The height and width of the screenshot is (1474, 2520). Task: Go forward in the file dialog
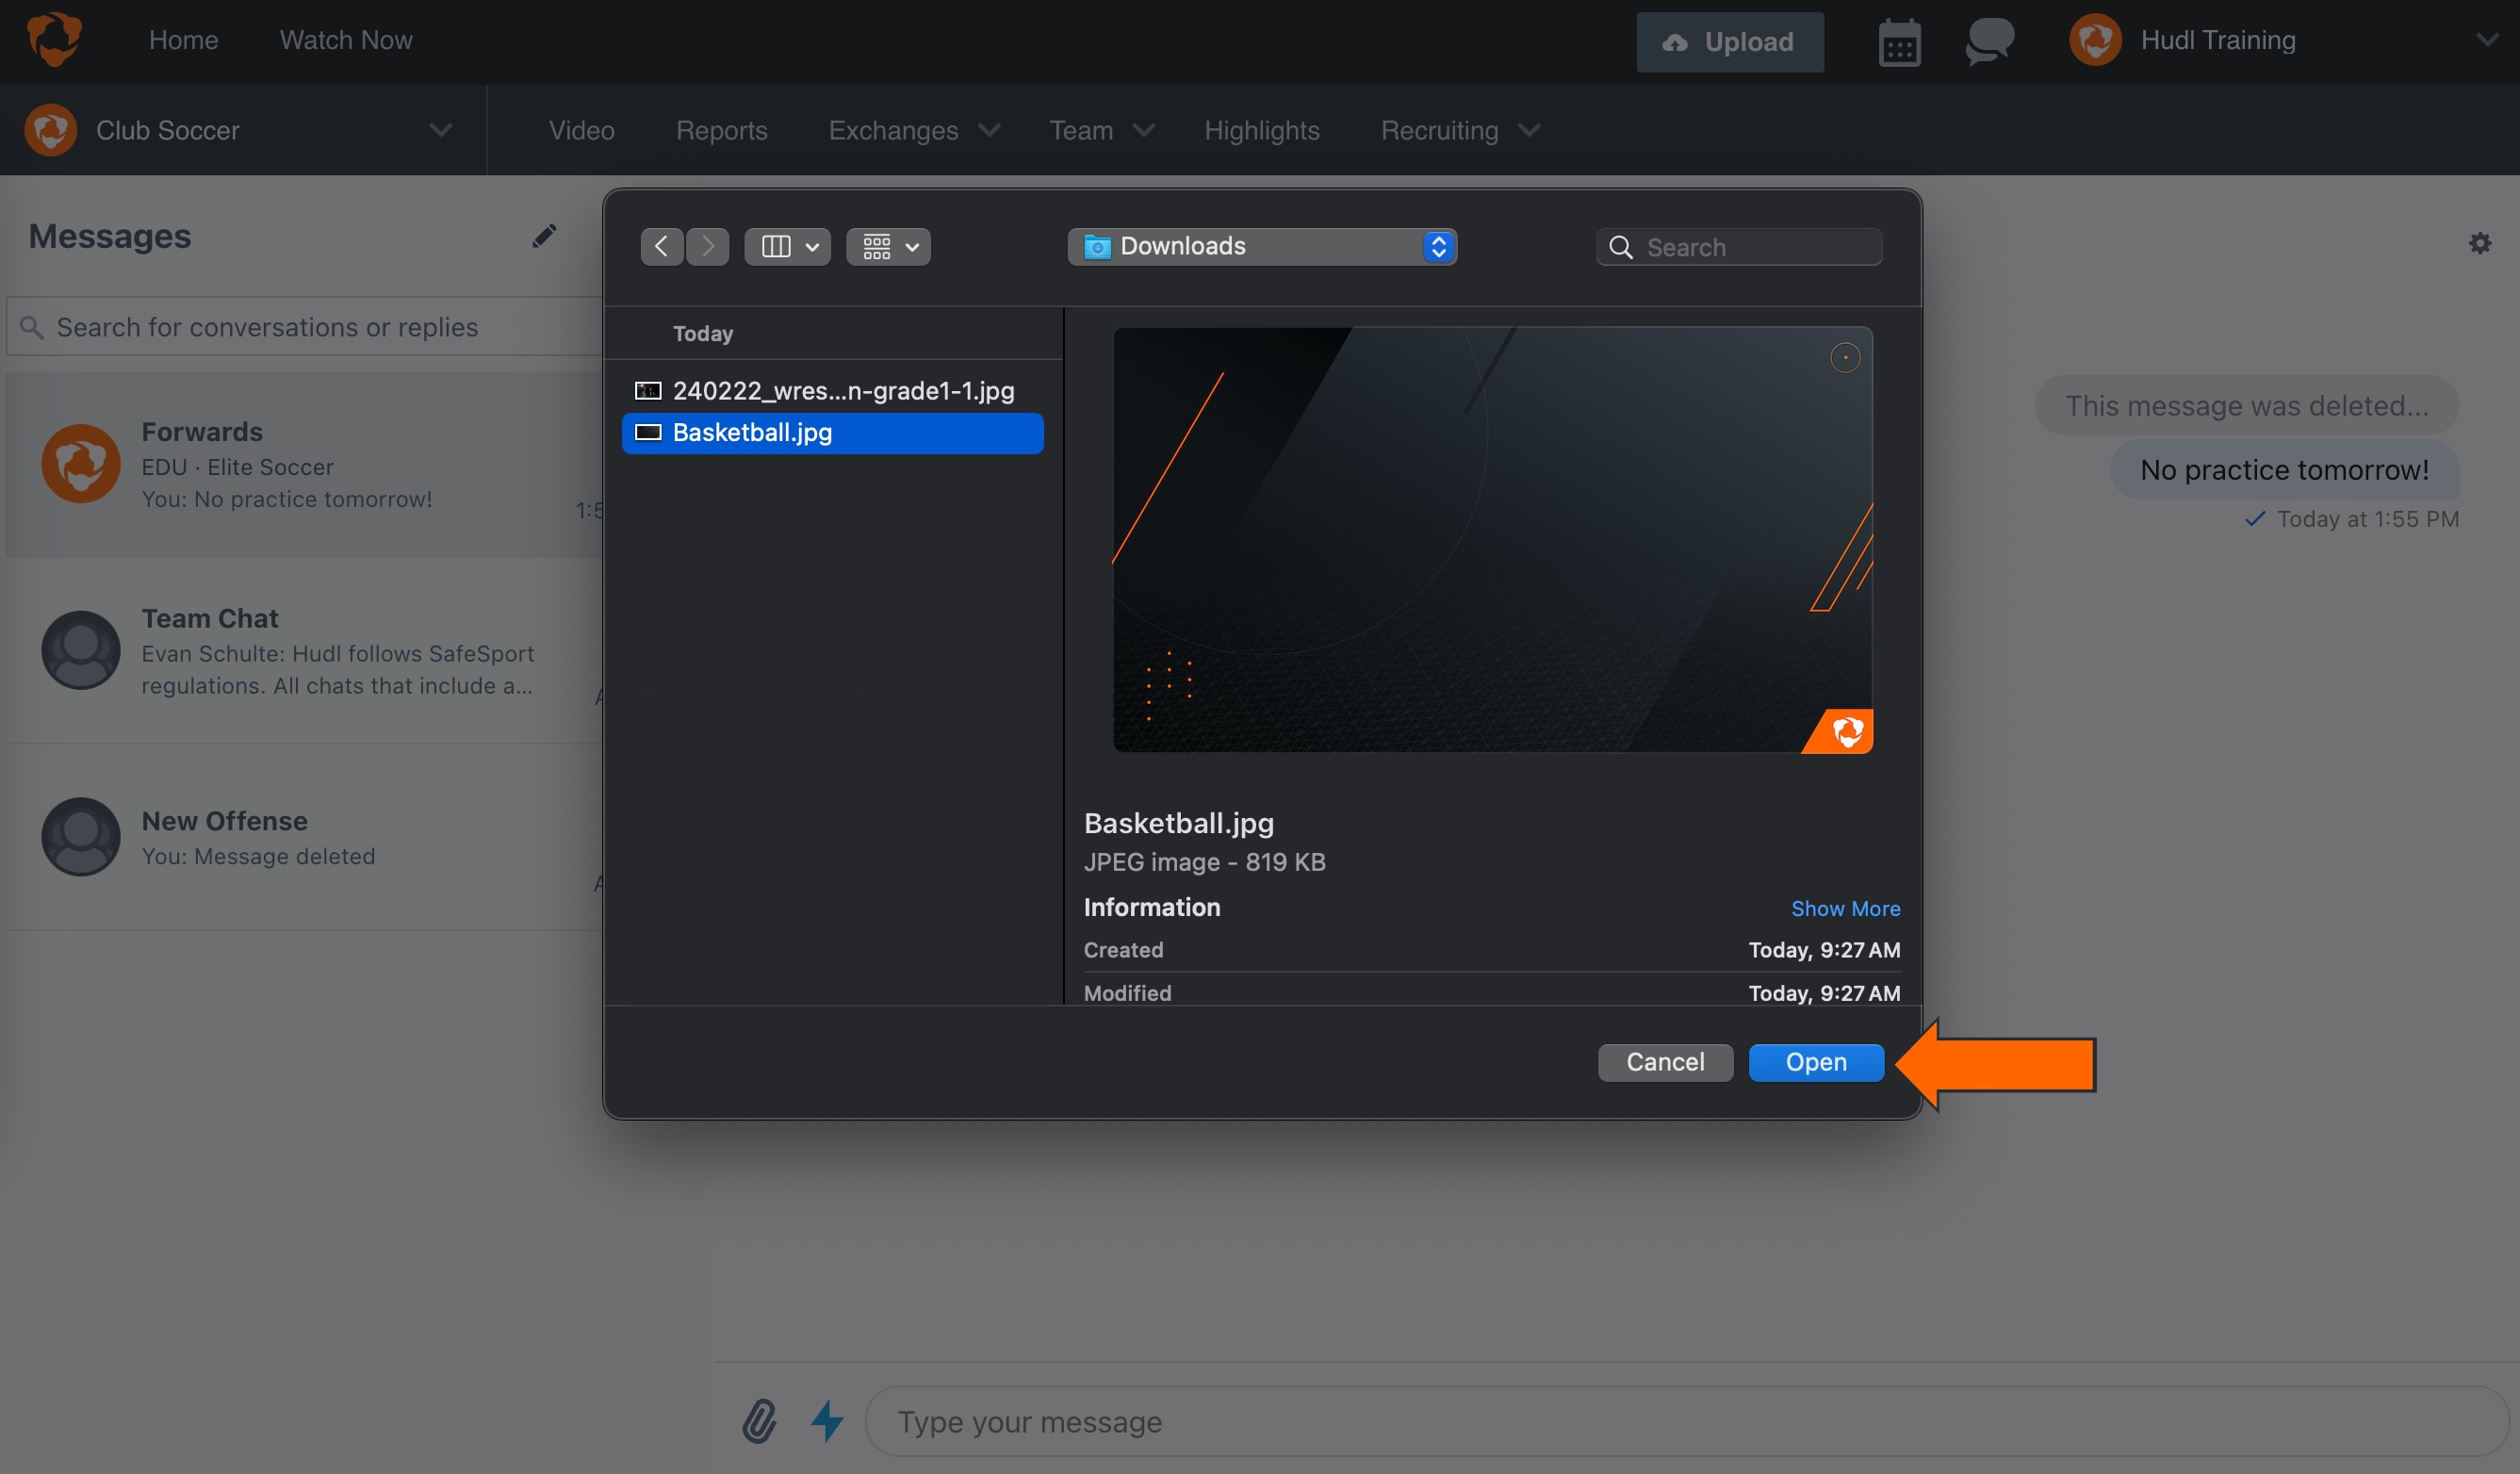click(x=708, y=246)
